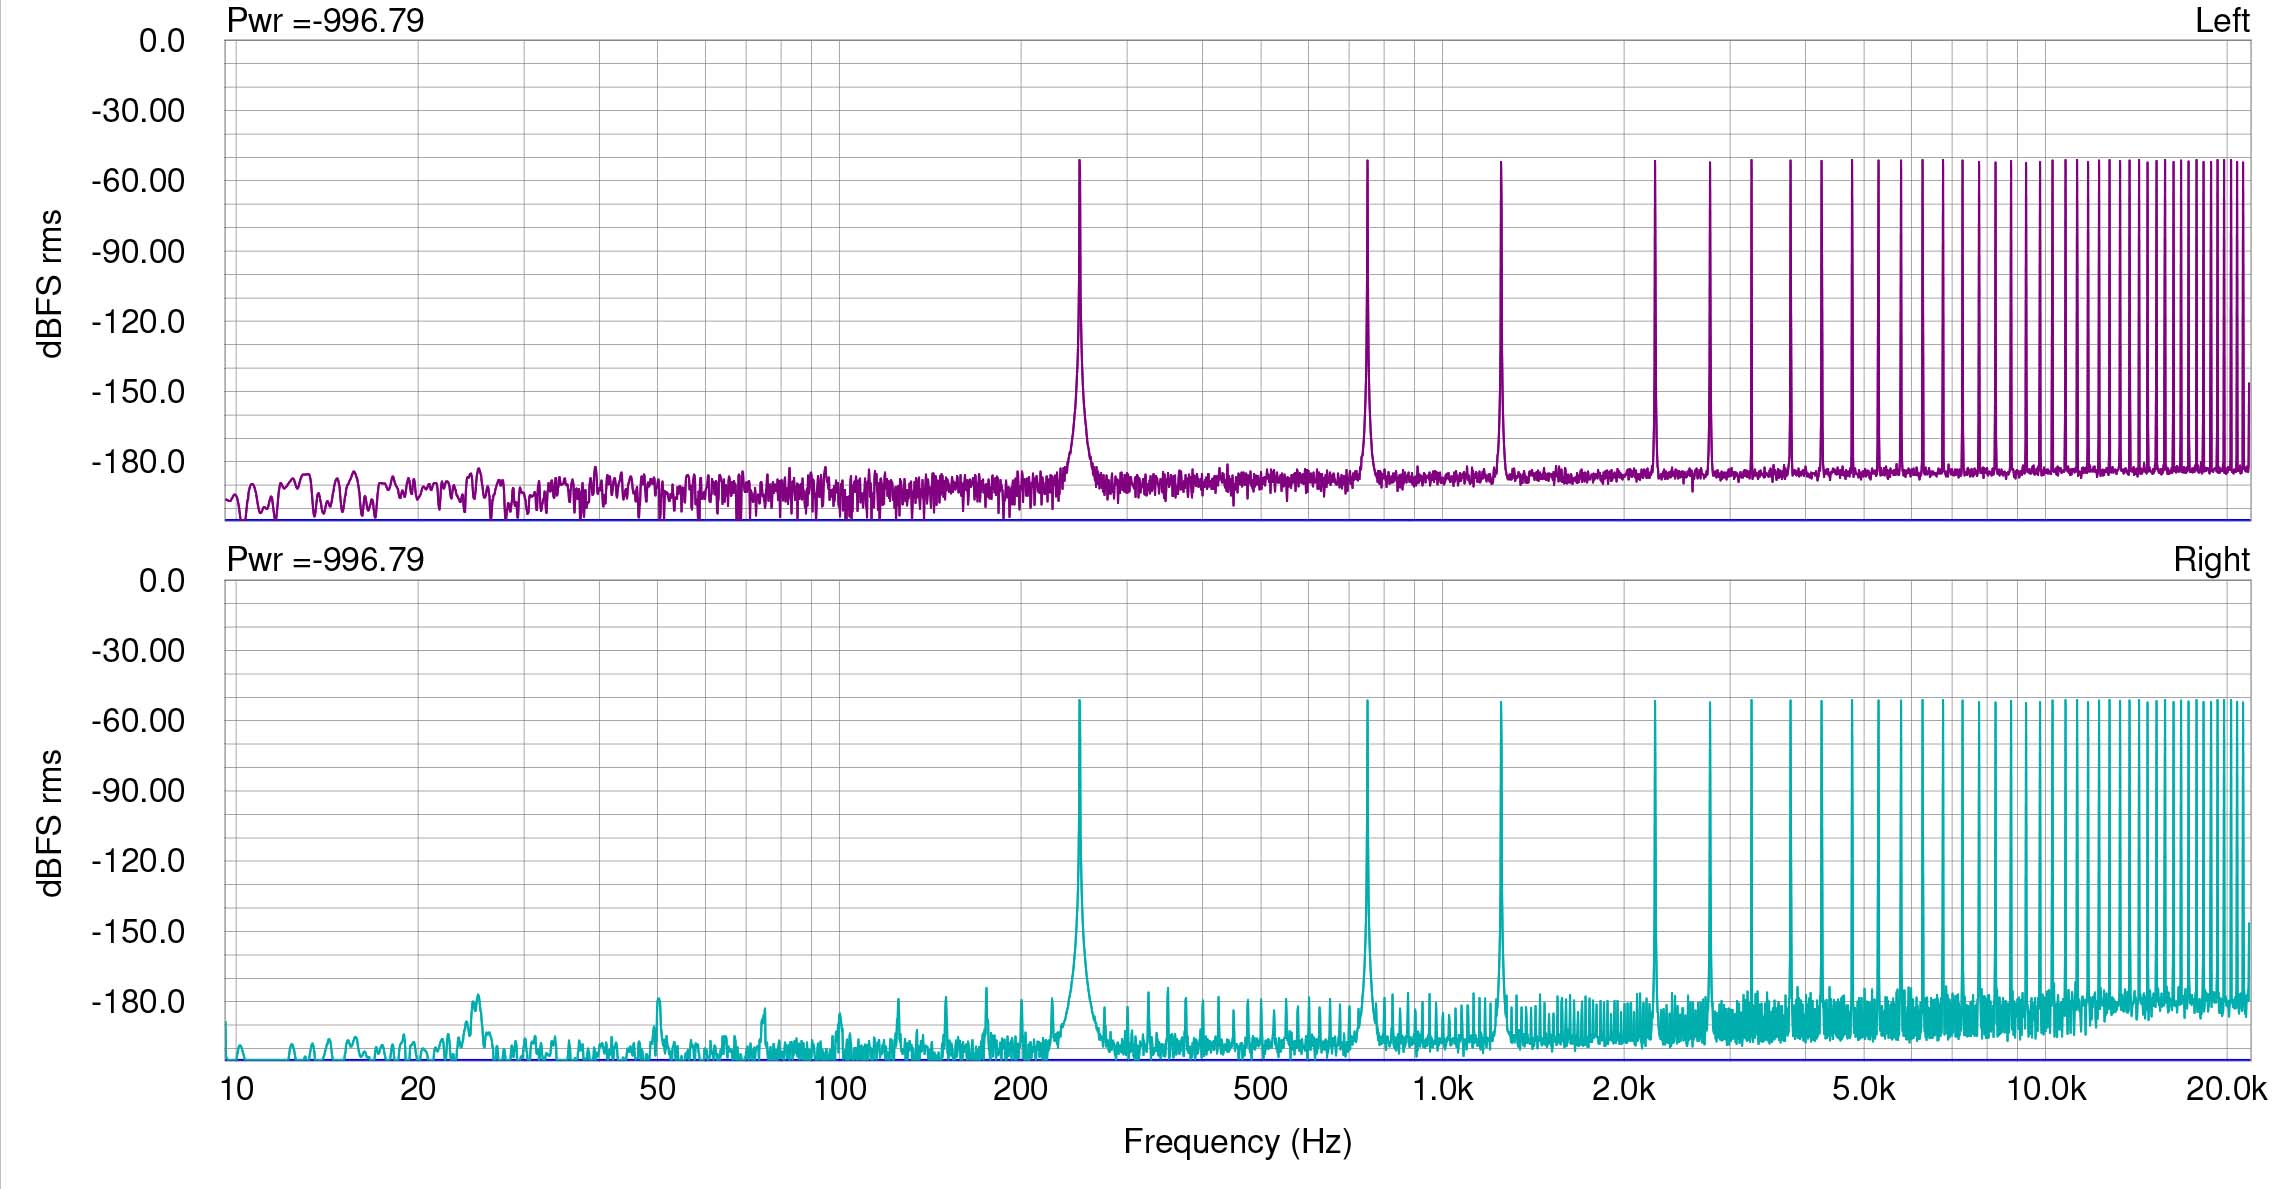Click the 0.0 level label on Left plot
The width and height of the screenshot is (2294, 1189).
pos(161,41)
